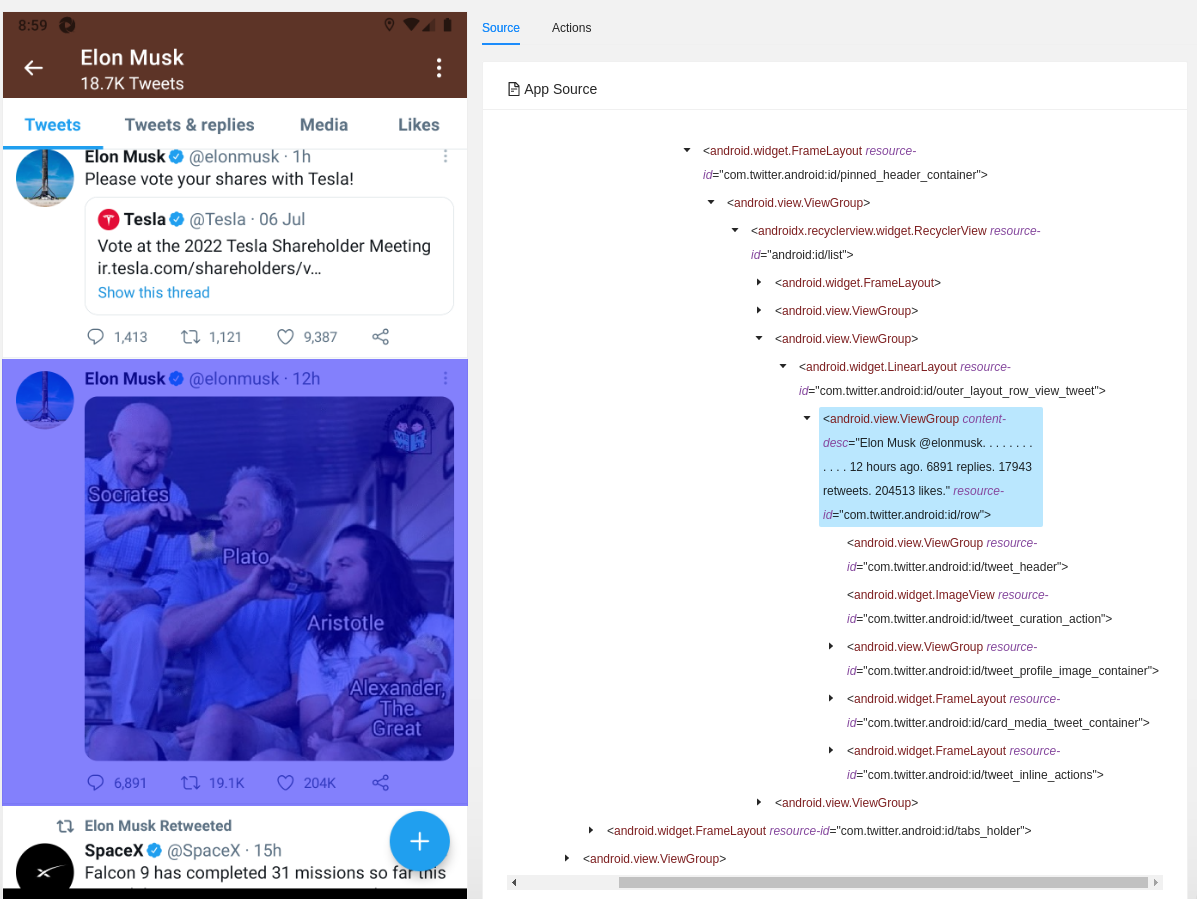The image size is (1197, 899).
Task: Collapse the RecyclerView android:id/list node
Action: (735, 230)
